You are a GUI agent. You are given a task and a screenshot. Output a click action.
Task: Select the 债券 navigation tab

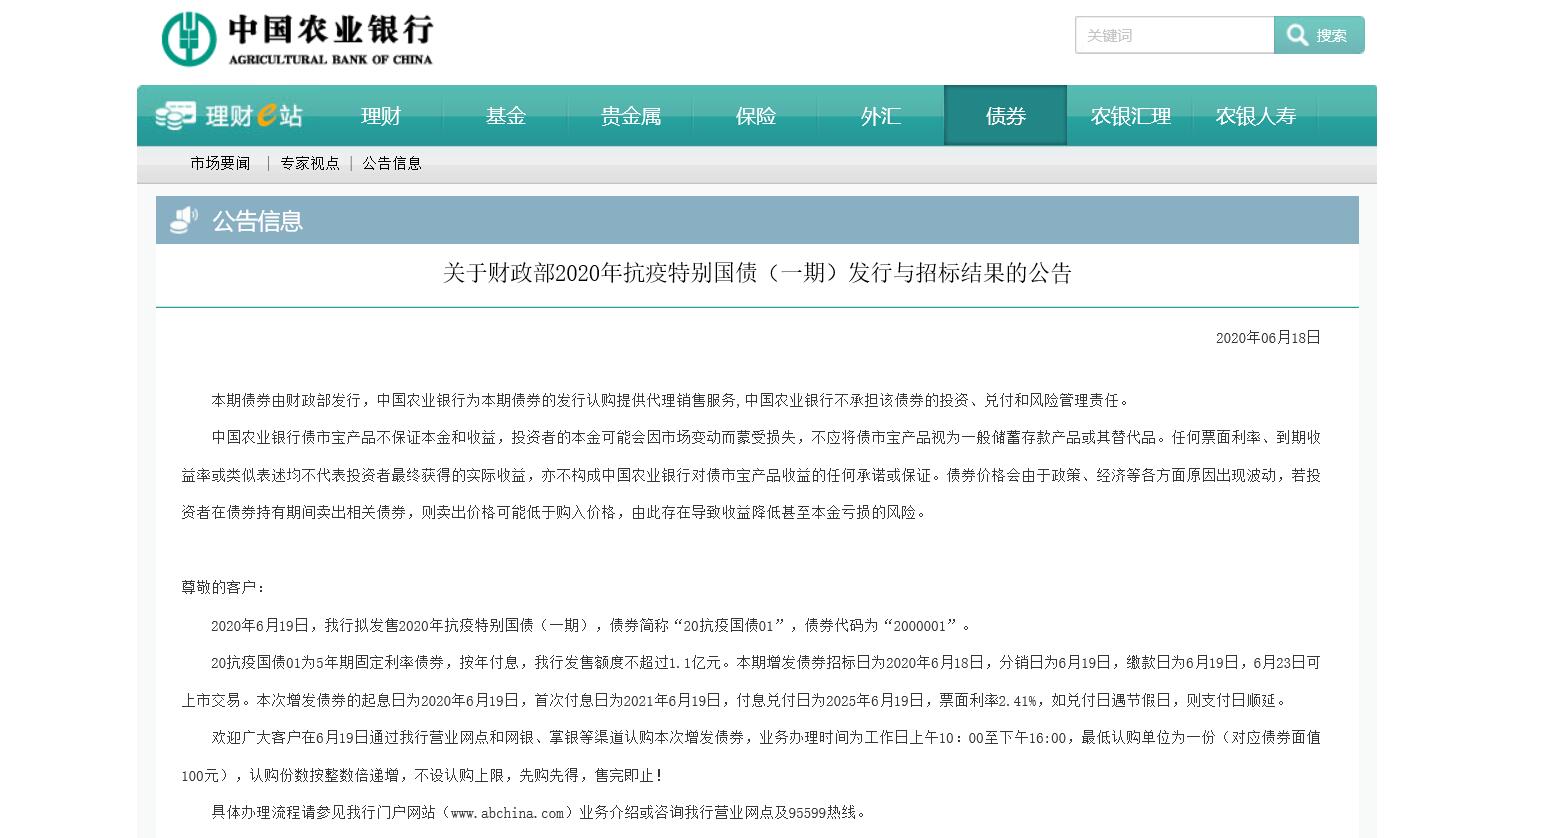1006,116
